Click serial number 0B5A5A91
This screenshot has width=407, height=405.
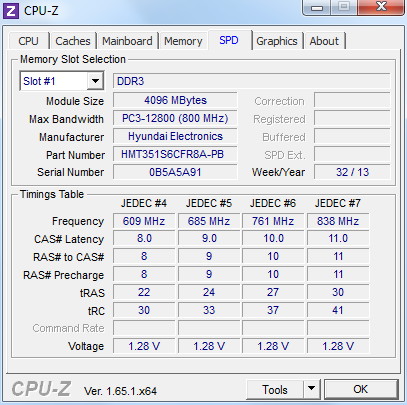(175, 172)
